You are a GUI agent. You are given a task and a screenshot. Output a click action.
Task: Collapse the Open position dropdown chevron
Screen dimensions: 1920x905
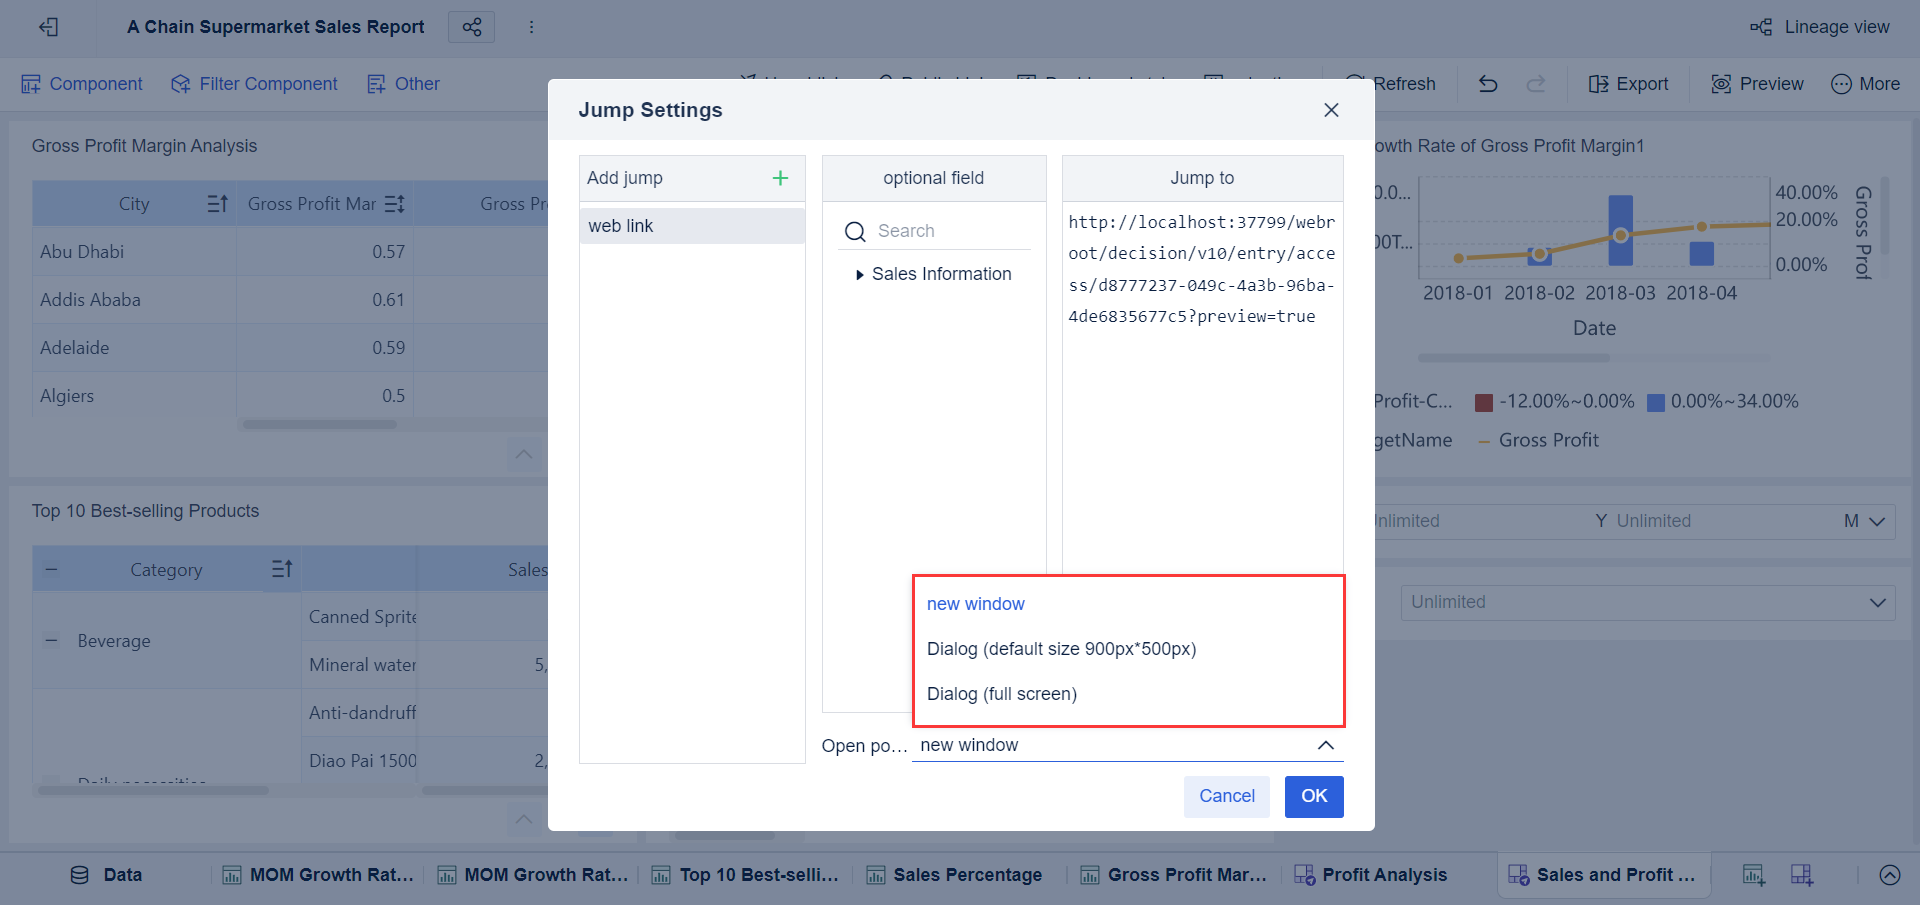click(1327, 745)
